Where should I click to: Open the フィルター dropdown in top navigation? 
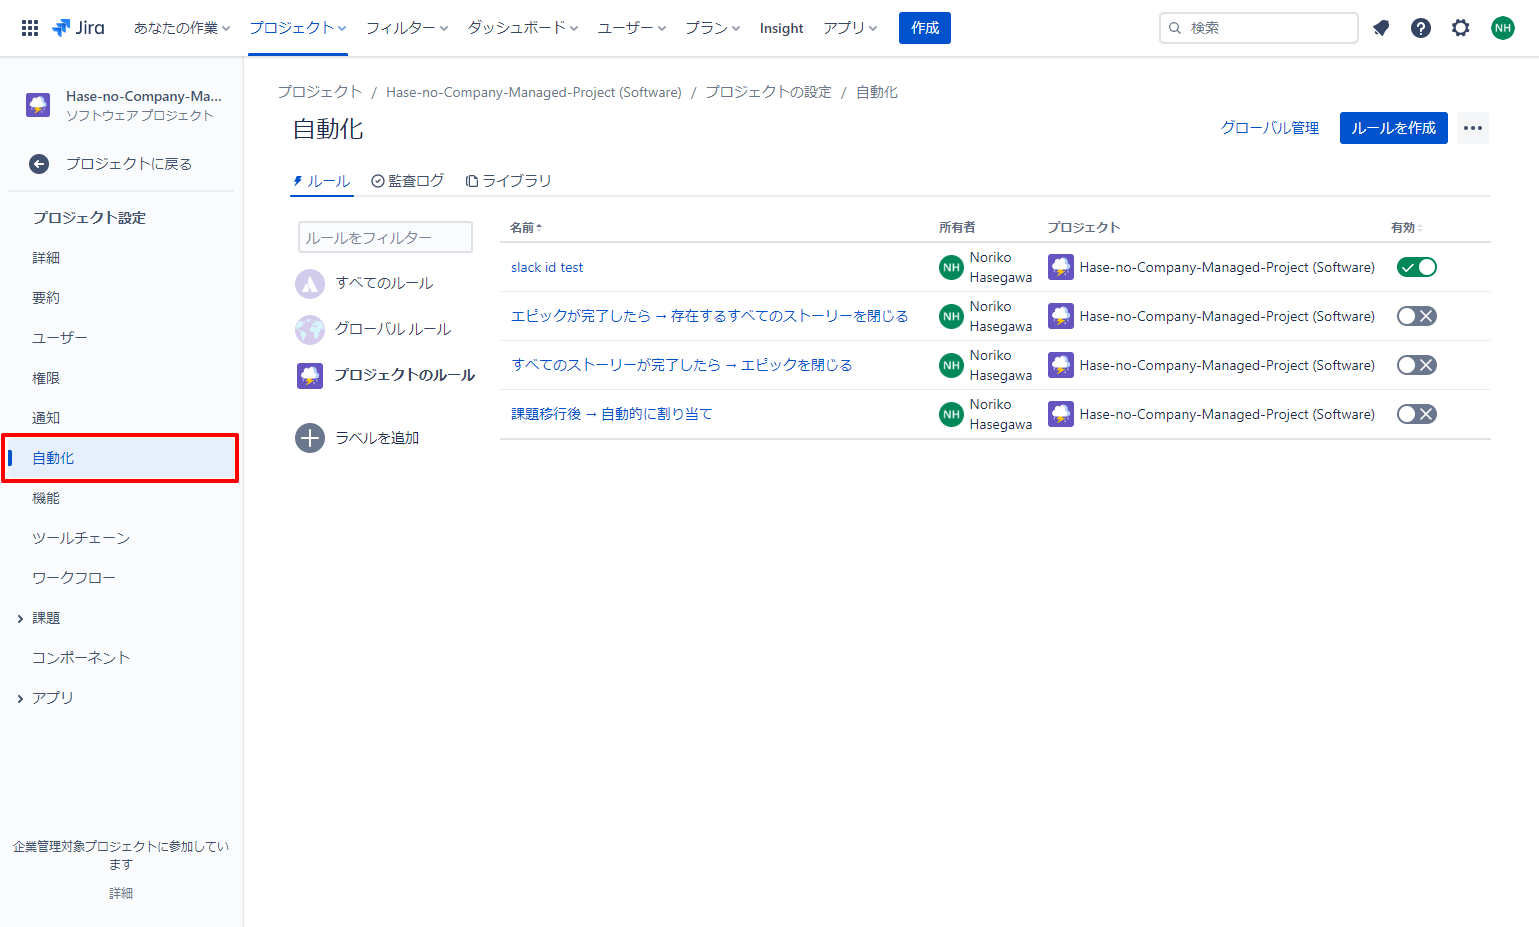406,28
